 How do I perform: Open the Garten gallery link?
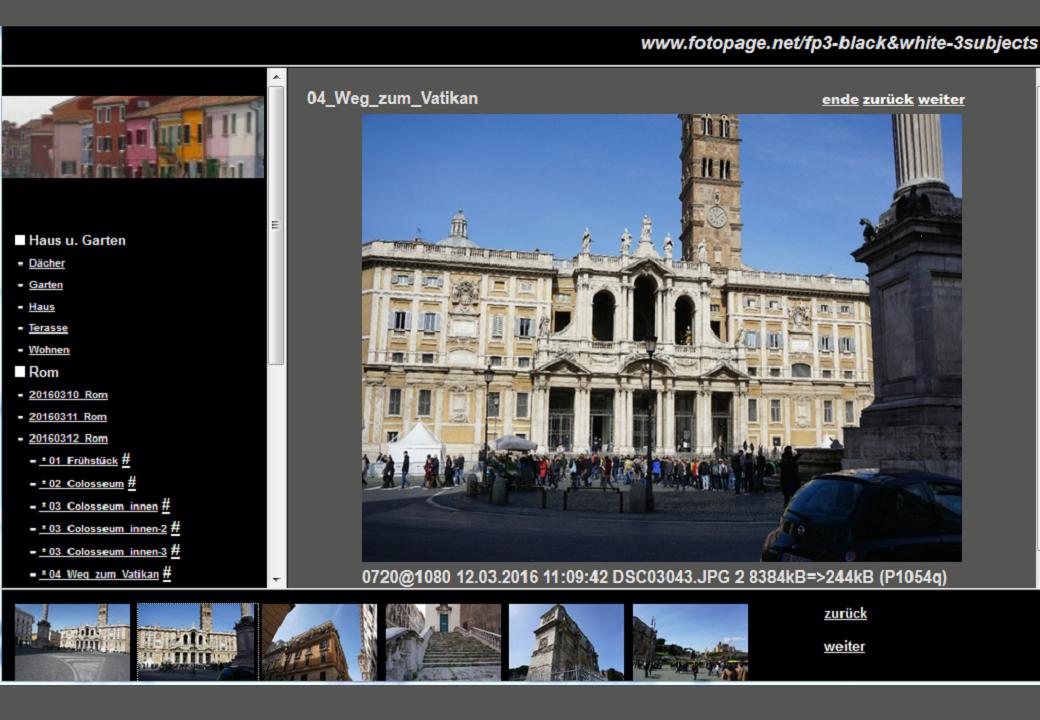click(x=46, y=284)
